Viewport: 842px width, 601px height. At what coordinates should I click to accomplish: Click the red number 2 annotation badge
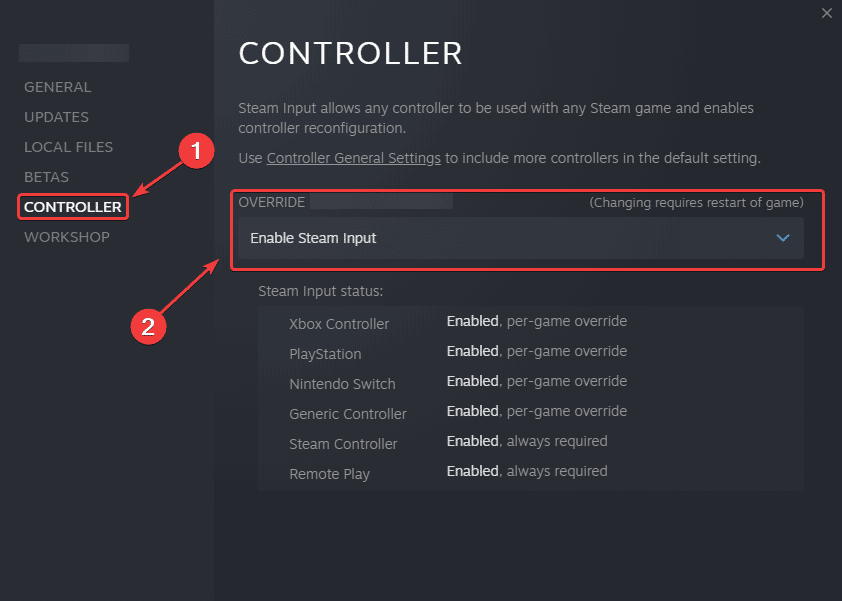pos(148,326)
